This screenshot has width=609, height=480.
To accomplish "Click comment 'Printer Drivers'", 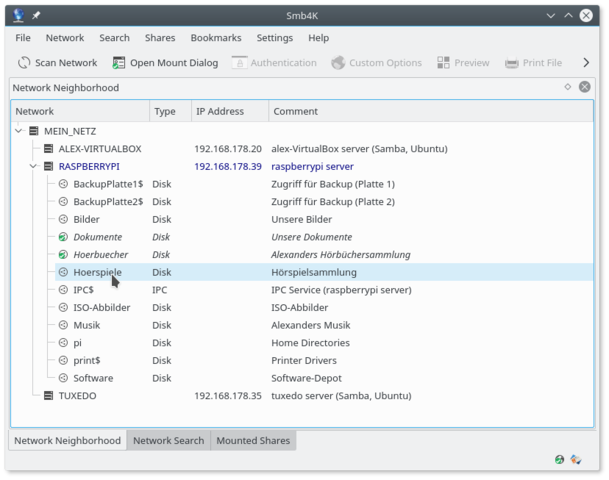I will [x=304, y=360].
